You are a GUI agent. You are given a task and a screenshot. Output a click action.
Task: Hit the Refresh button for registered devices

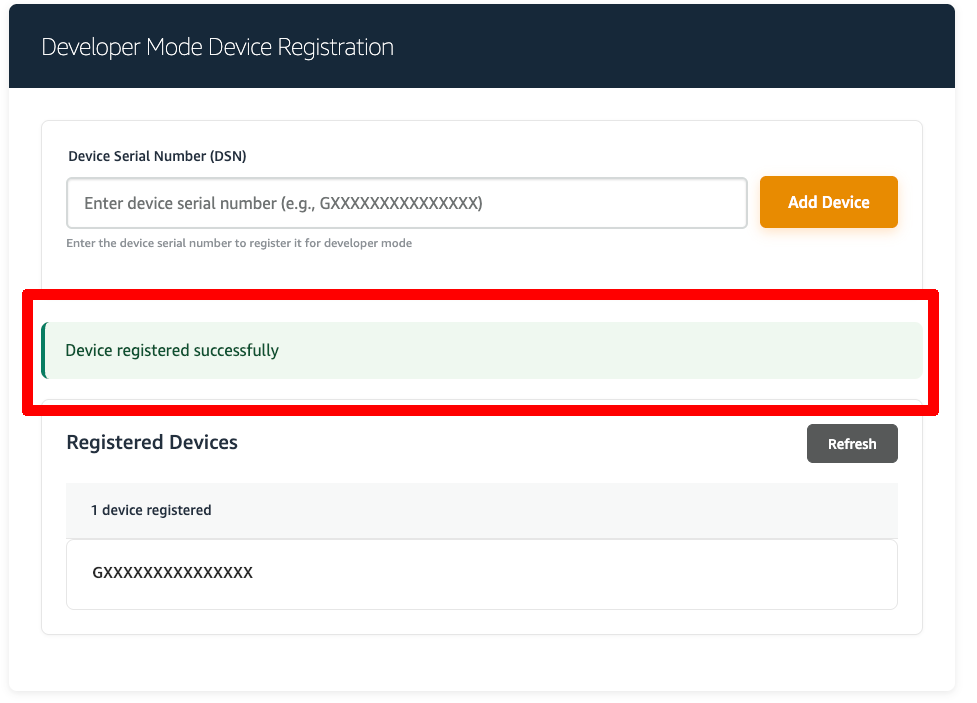(x=851, y=444)
